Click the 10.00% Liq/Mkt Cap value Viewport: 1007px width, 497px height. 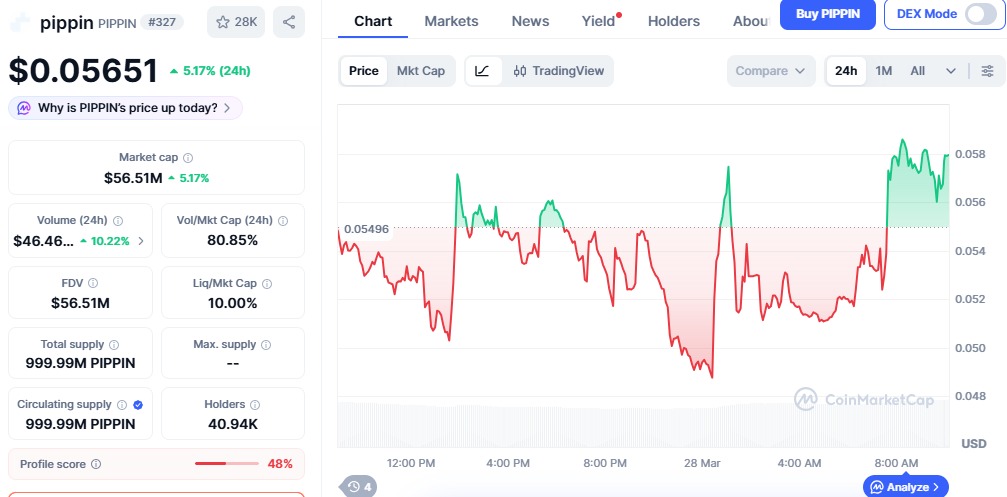tap(232, 303)
